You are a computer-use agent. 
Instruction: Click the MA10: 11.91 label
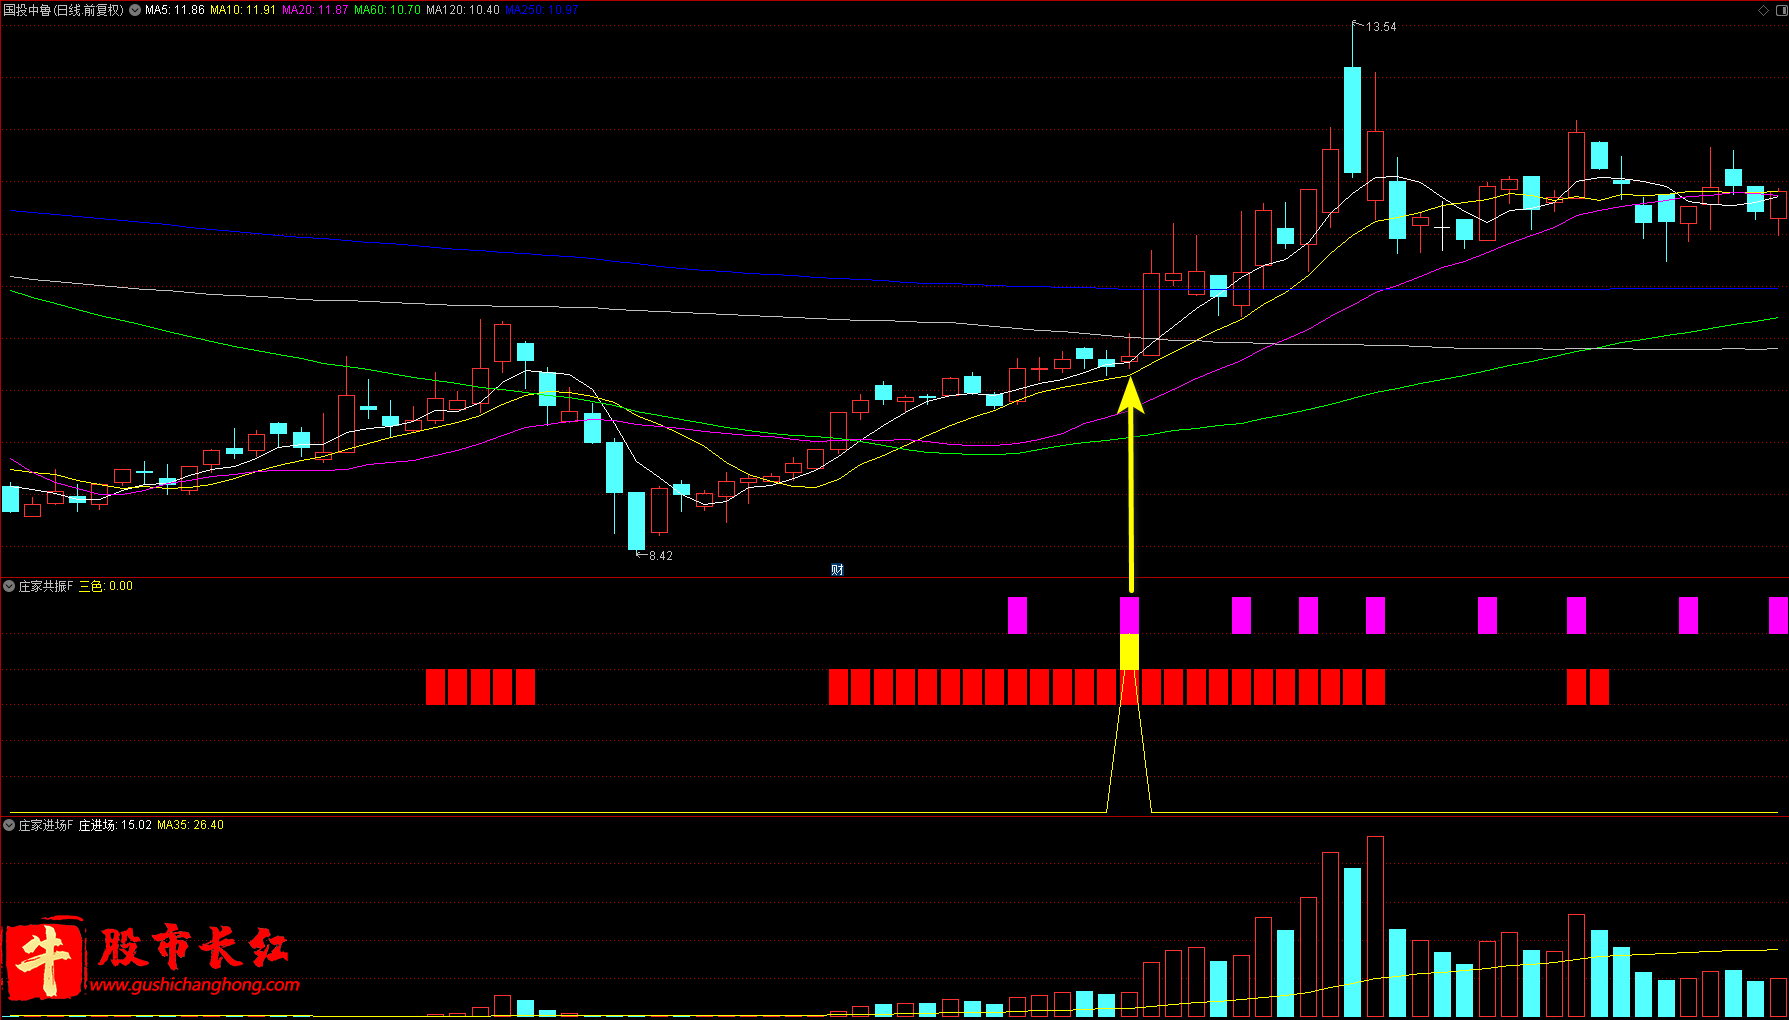point(243,10)
